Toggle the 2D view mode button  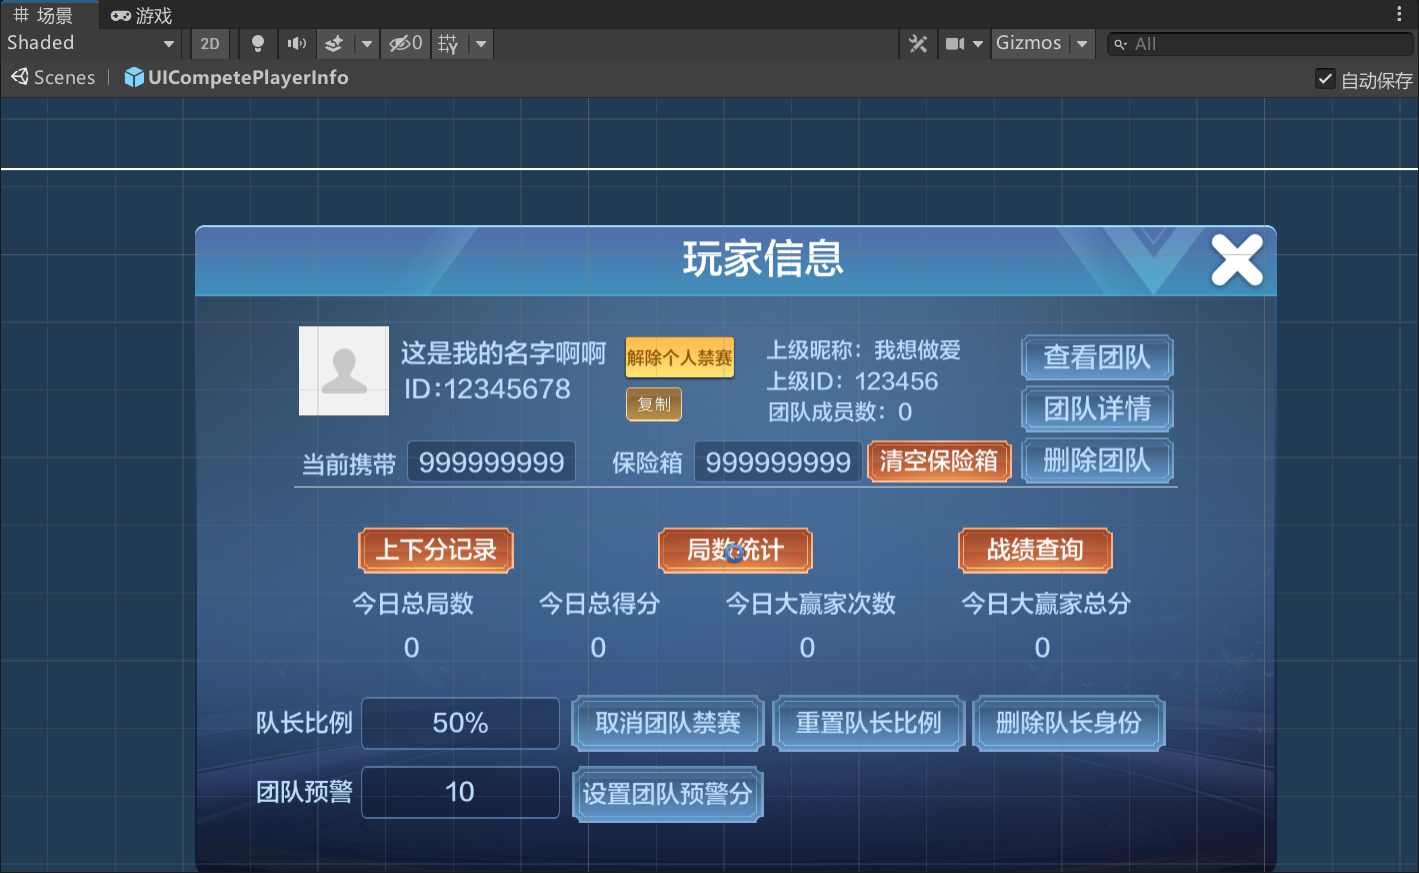(210, 43)
